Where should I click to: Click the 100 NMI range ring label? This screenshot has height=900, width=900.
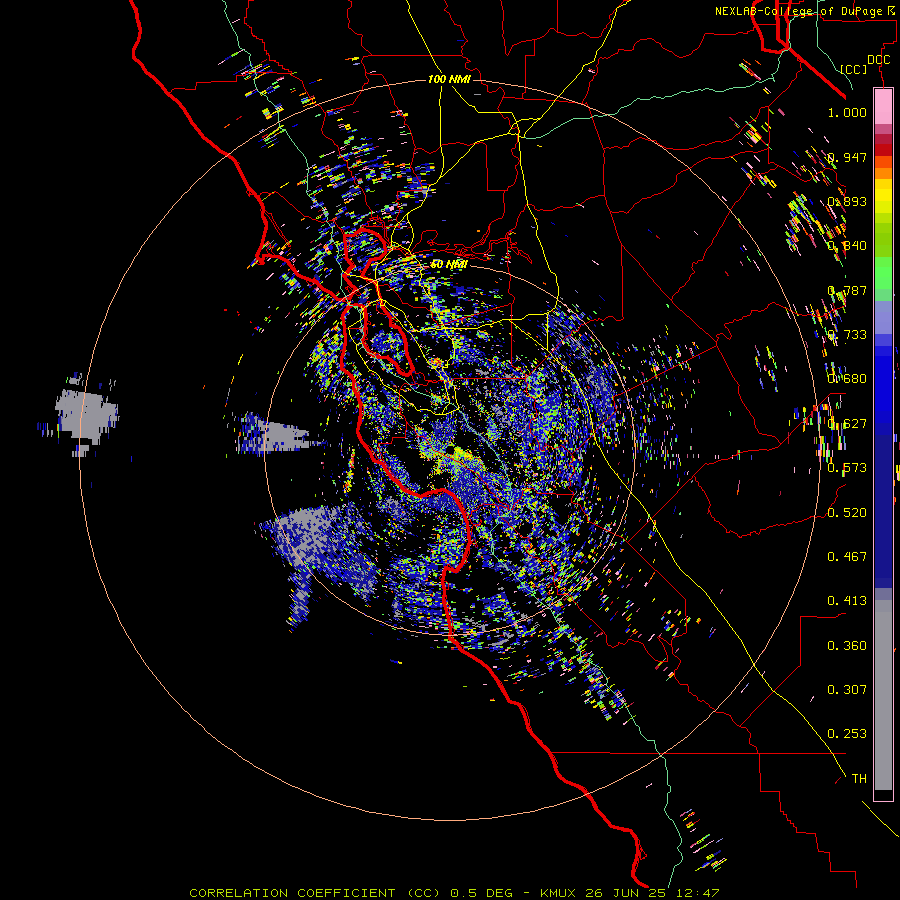449,79
